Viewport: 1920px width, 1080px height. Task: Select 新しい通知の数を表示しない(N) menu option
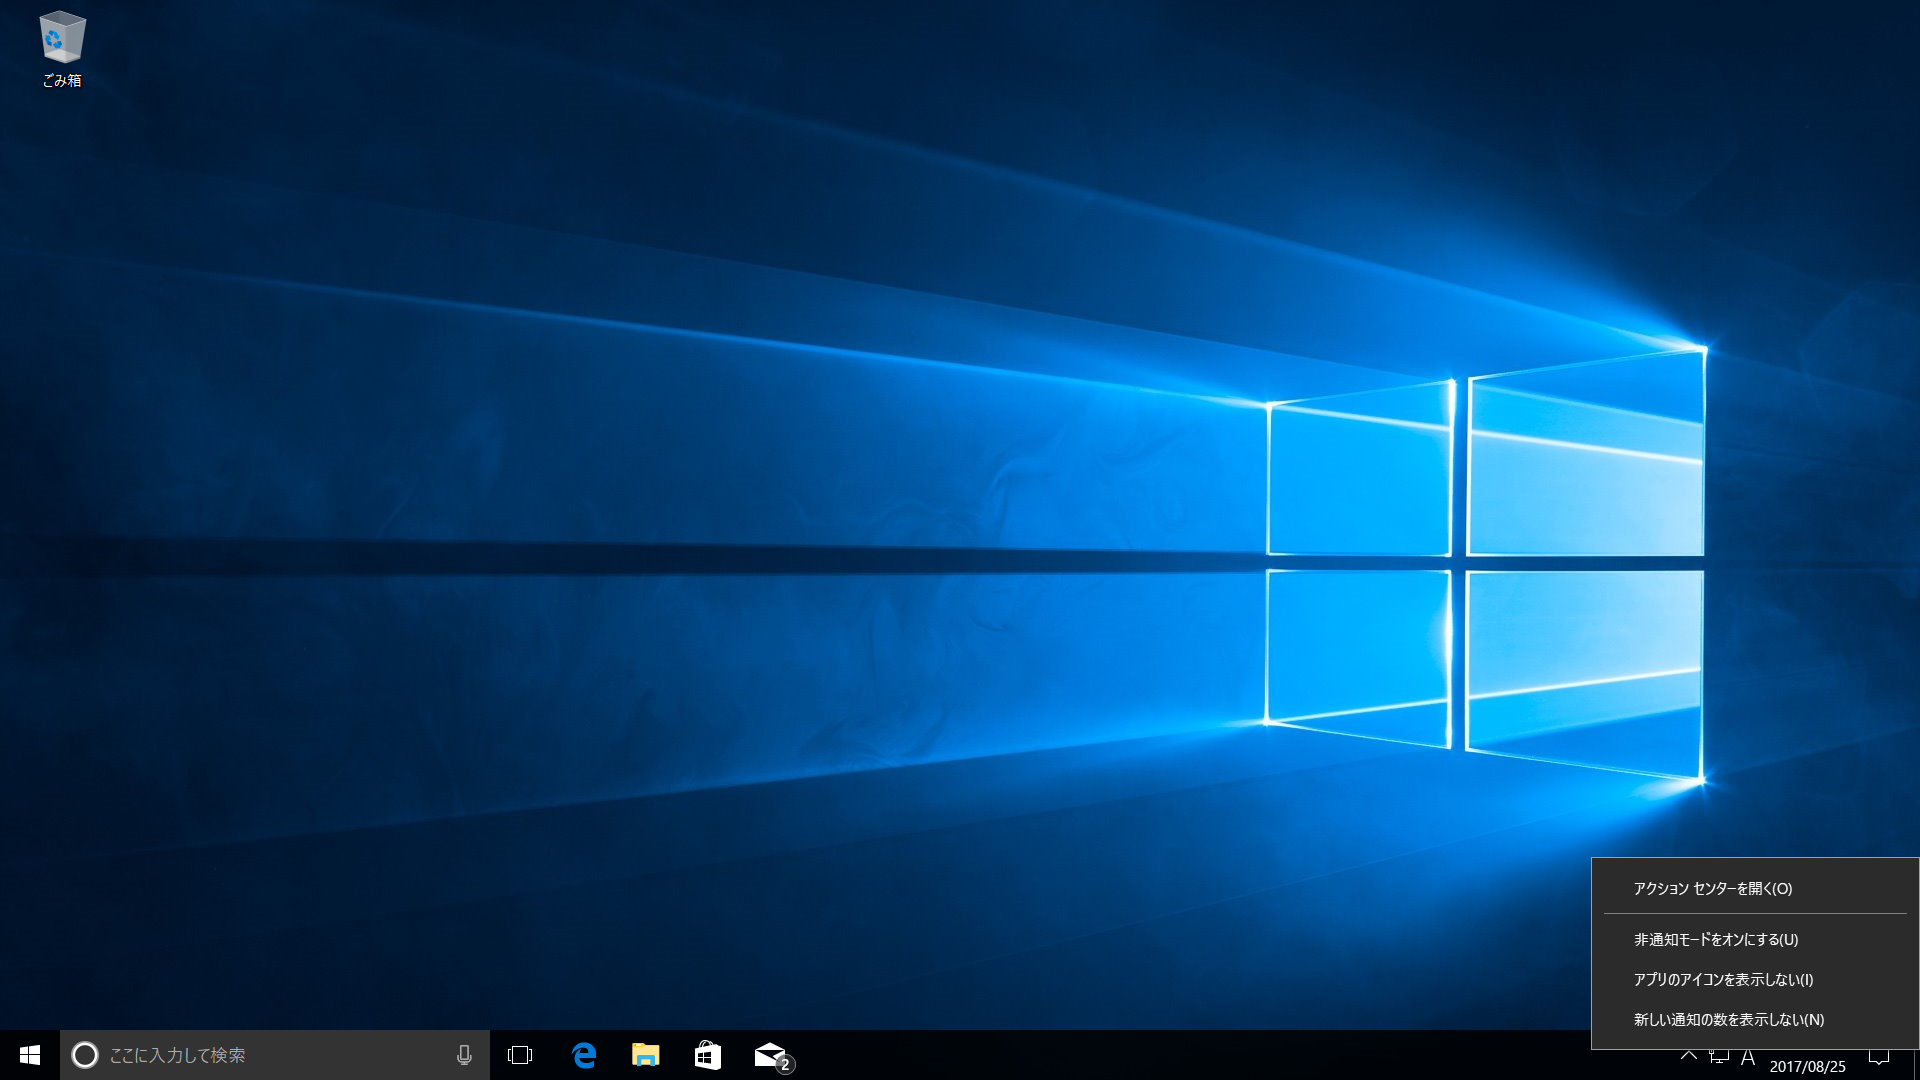pos(1729,1020)
